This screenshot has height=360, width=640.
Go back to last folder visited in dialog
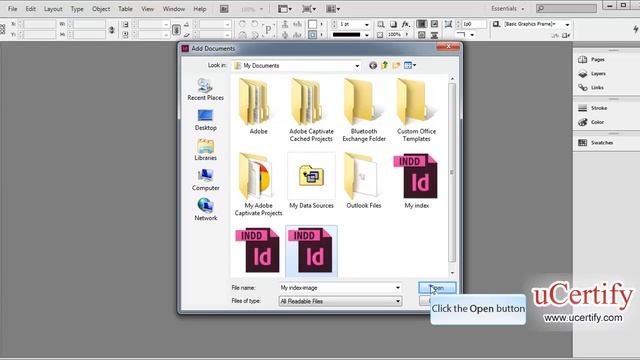pos(373,65)
